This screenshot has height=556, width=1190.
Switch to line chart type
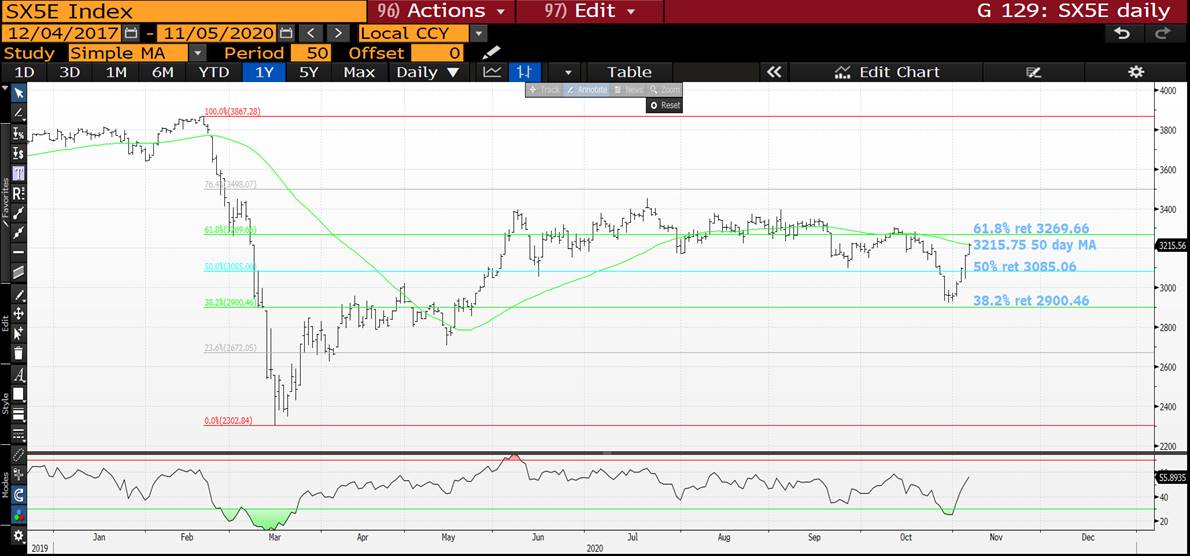(492, 72)
